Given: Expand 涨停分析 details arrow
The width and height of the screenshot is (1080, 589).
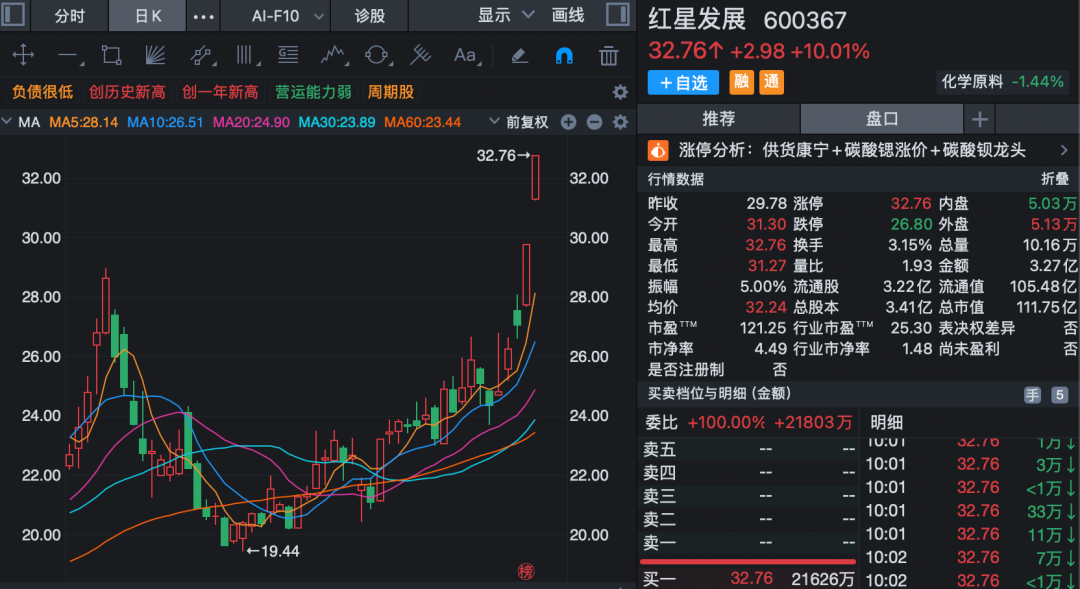Looking at the screenshot, I should coord(1064,150).
